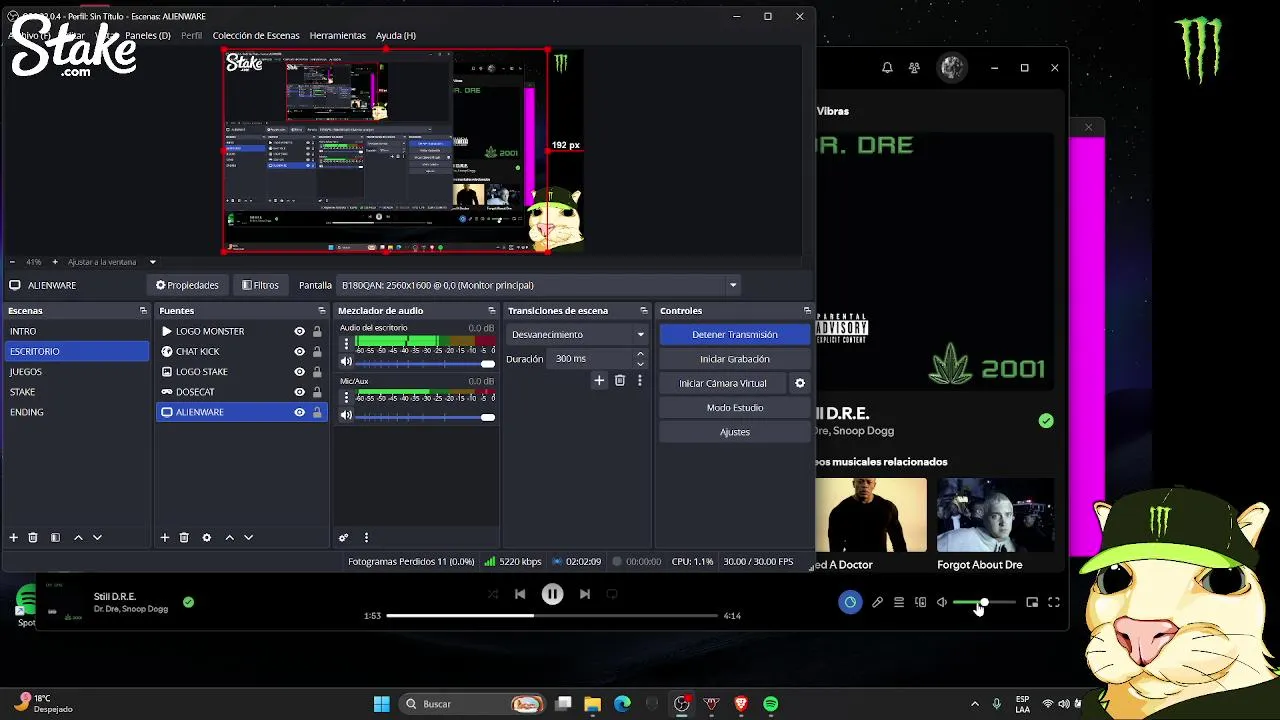Move selected scene up
The width and height of the screenshot is (1280, 720).
coord(78,537)
